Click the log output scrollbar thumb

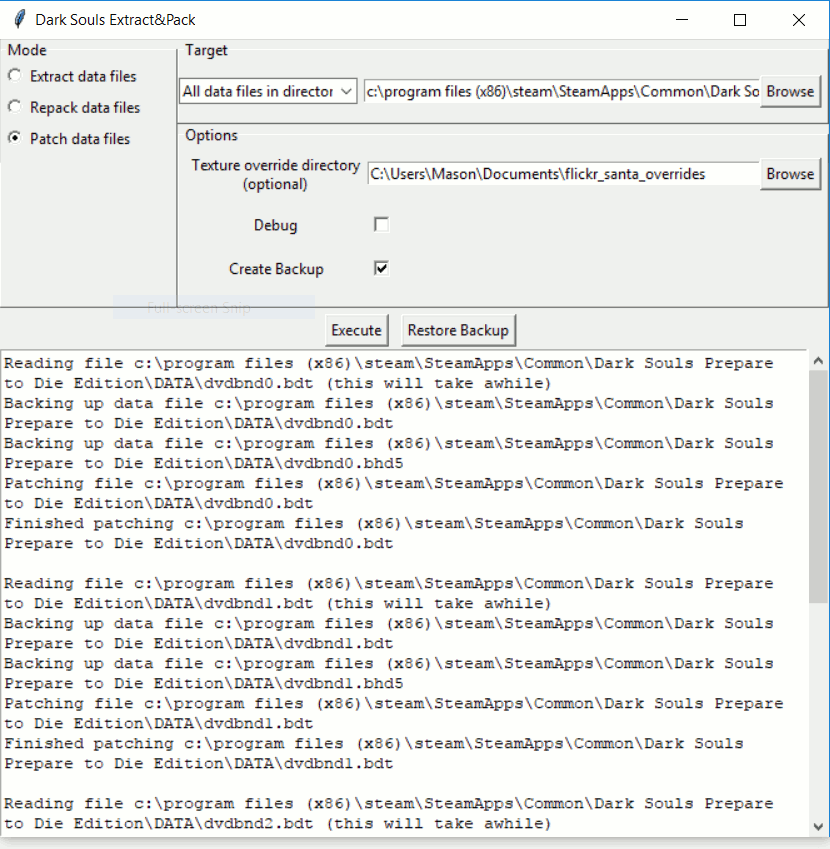[x=818, y=486]
